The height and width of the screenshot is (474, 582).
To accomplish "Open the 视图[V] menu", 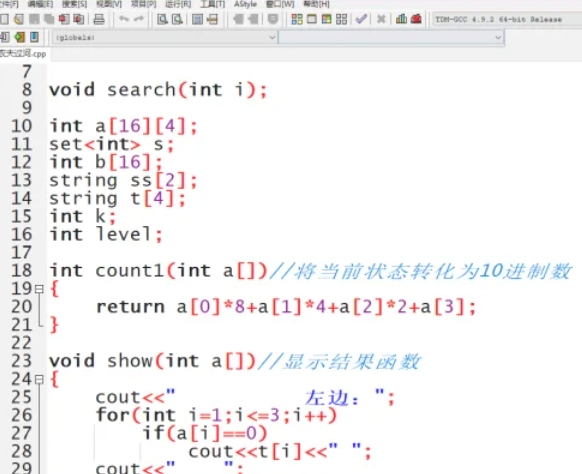I will point(109,4).
